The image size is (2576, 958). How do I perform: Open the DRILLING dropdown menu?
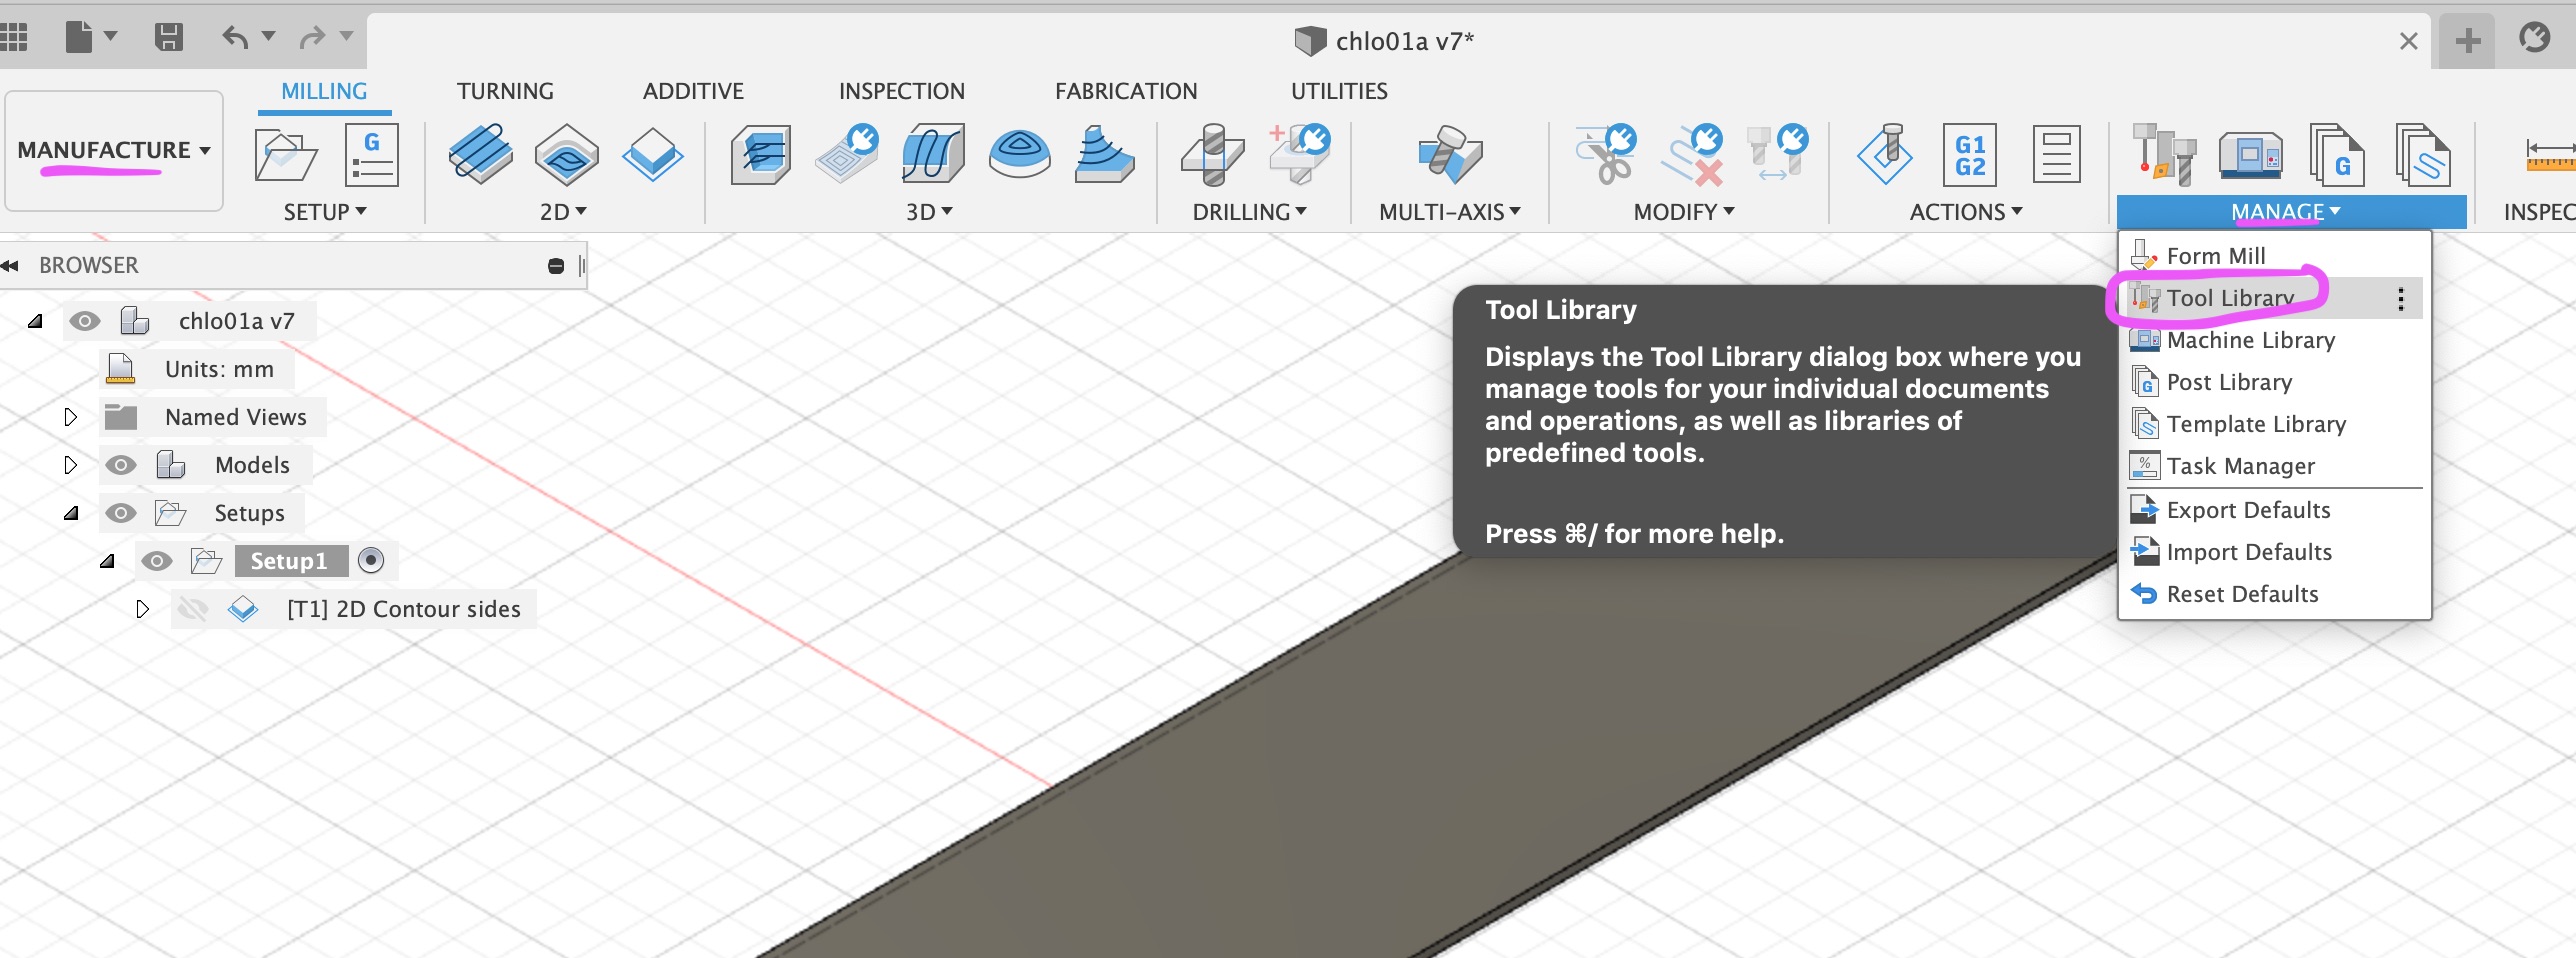tap(1249, 212)
